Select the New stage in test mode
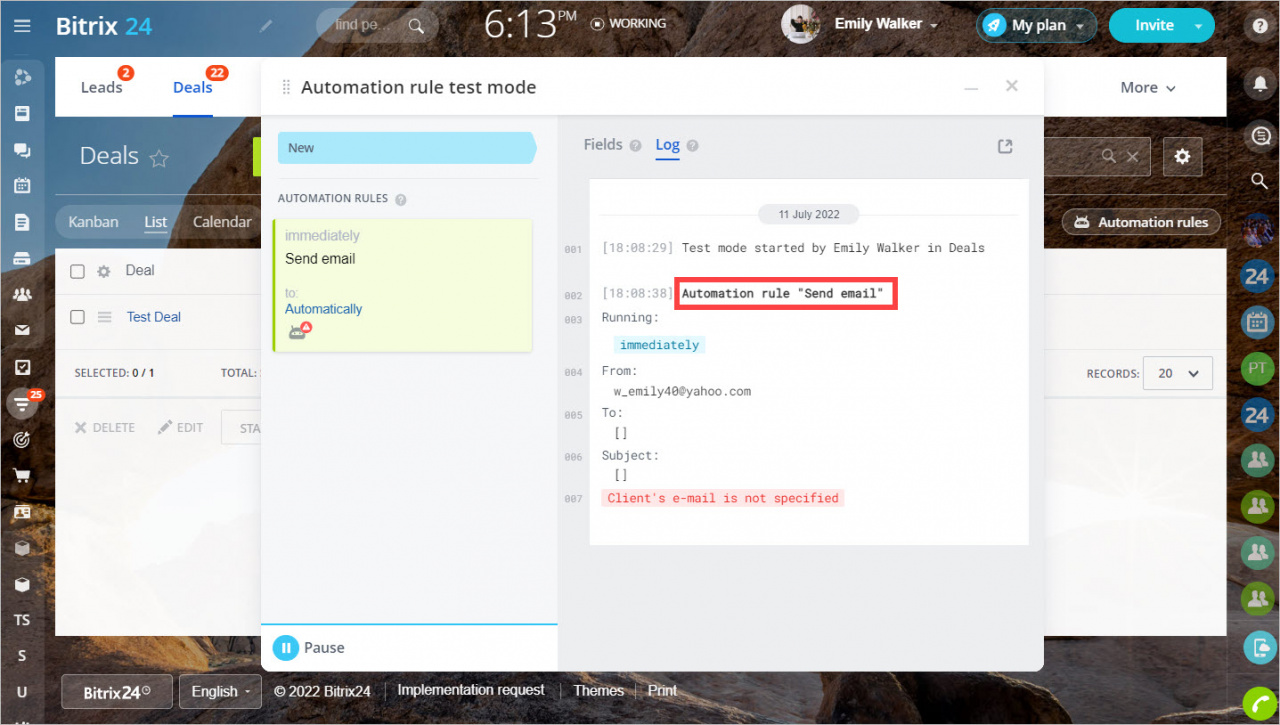 (406, 148)
